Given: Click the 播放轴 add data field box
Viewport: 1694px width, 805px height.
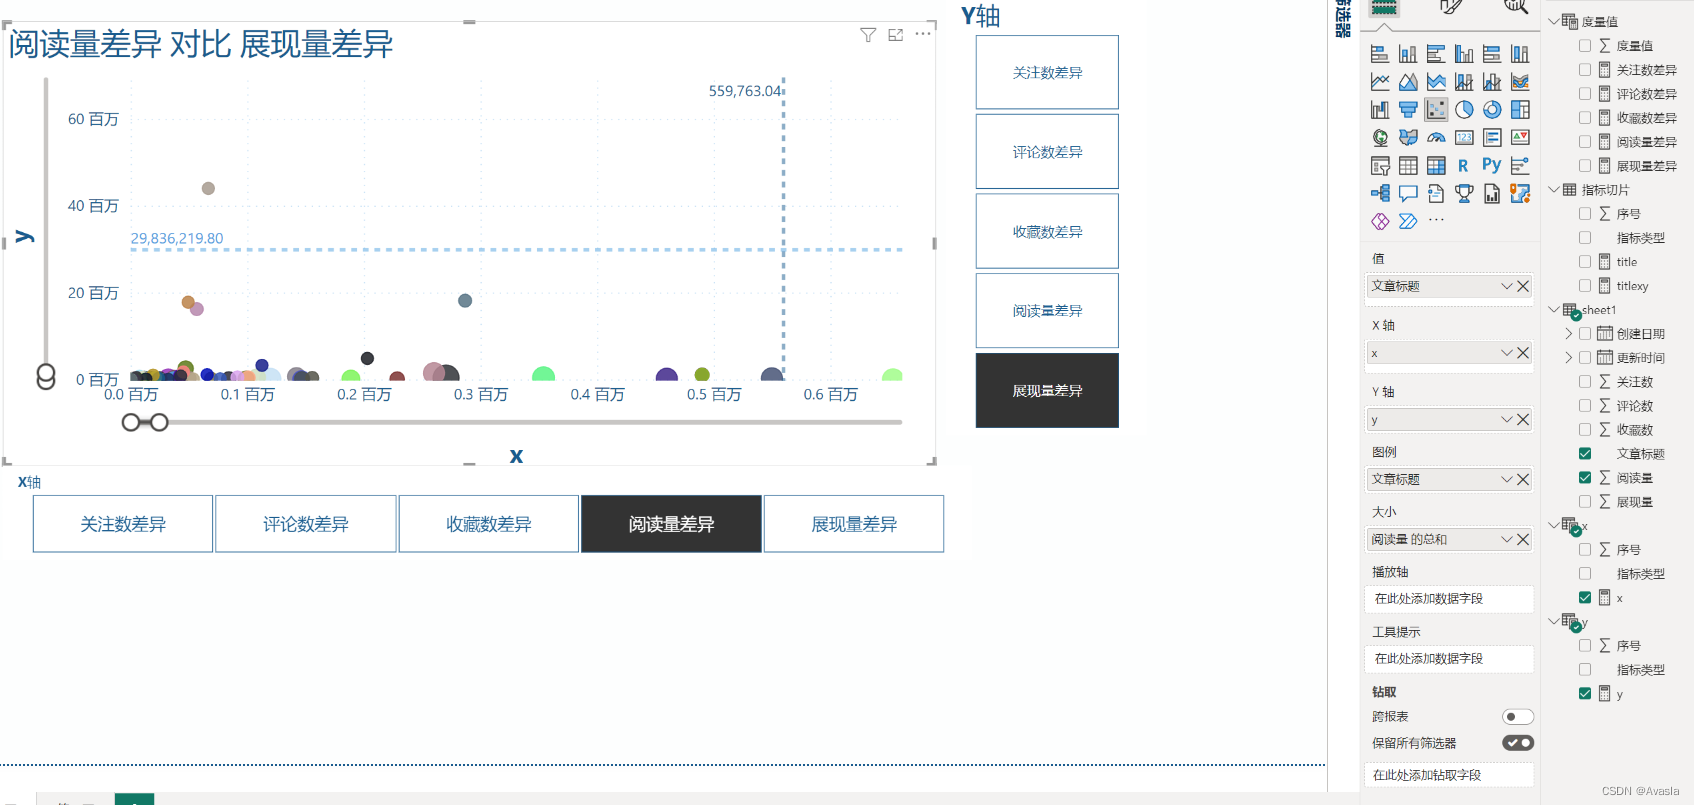Looking at the screenshot, I should coord(1448,599).
